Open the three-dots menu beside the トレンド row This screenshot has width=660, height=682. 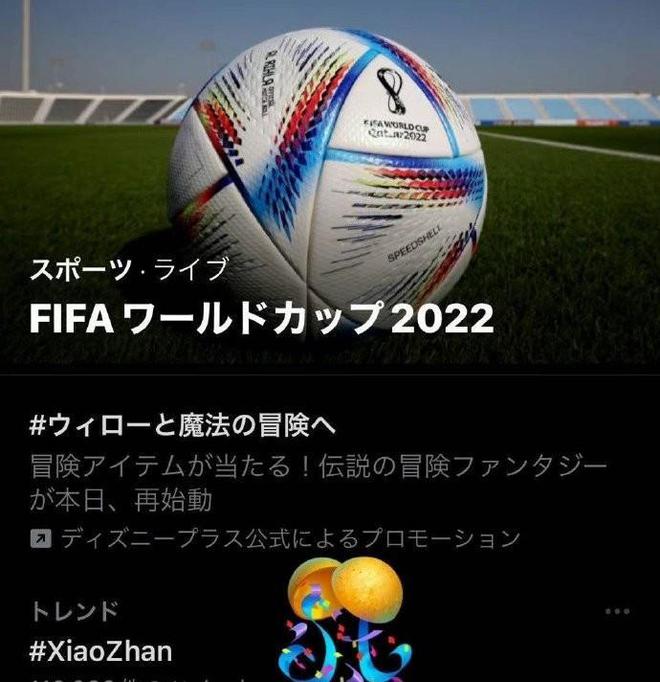click(617, 612)
